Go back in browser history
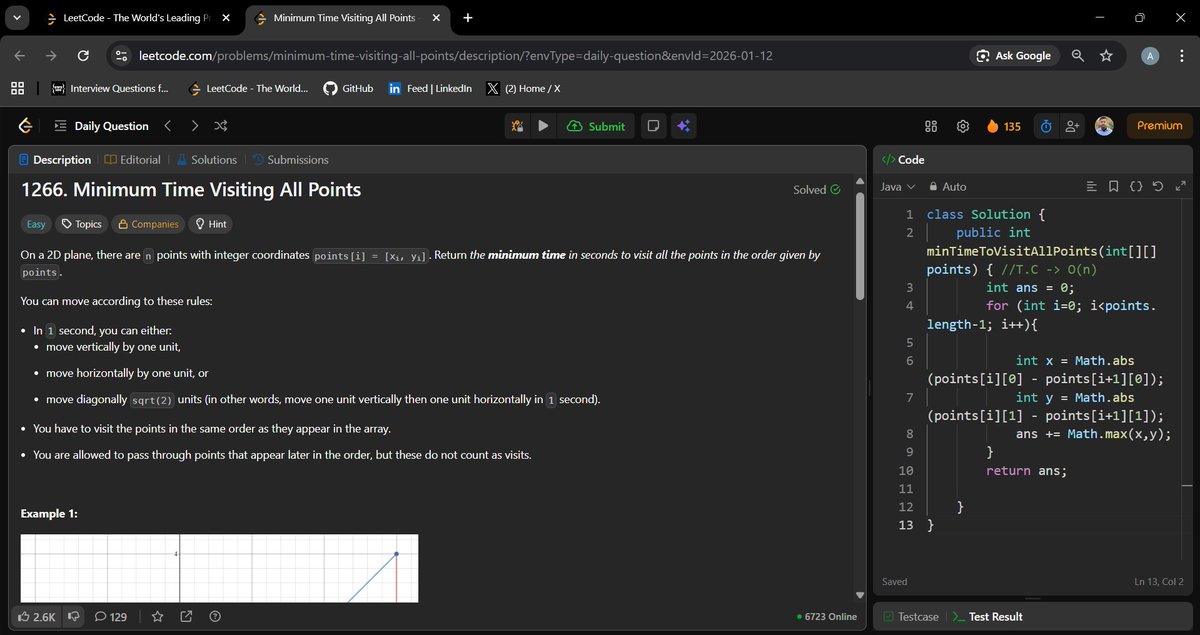Image resolution: width=1200 pixels, height=635 pixels. coord(20,56)
